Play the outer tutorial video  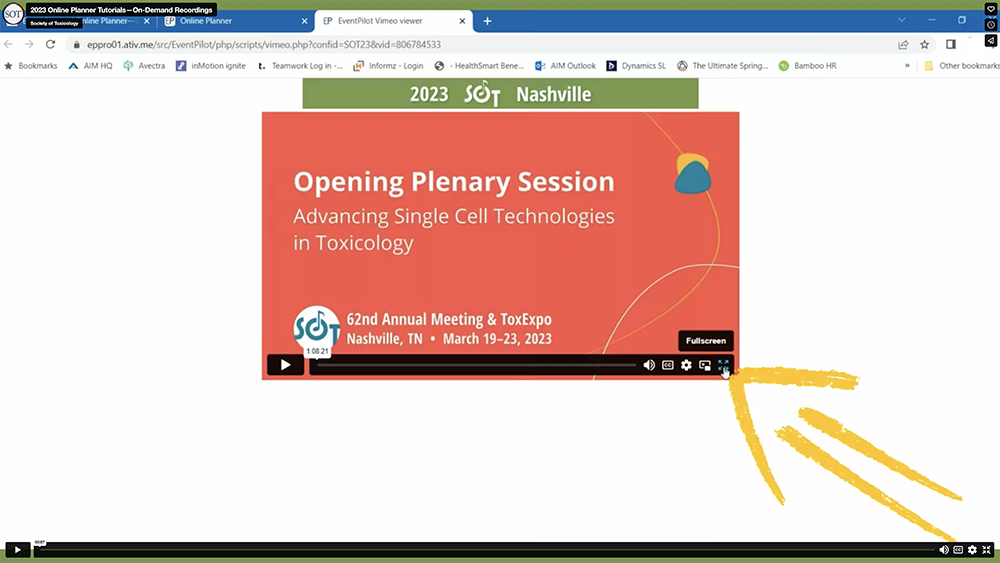(17, 550)
